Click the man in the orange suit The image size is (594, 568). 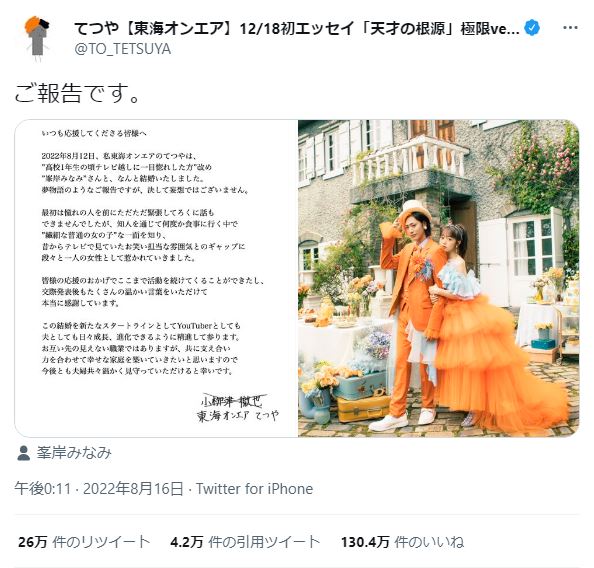pos(412,315)
